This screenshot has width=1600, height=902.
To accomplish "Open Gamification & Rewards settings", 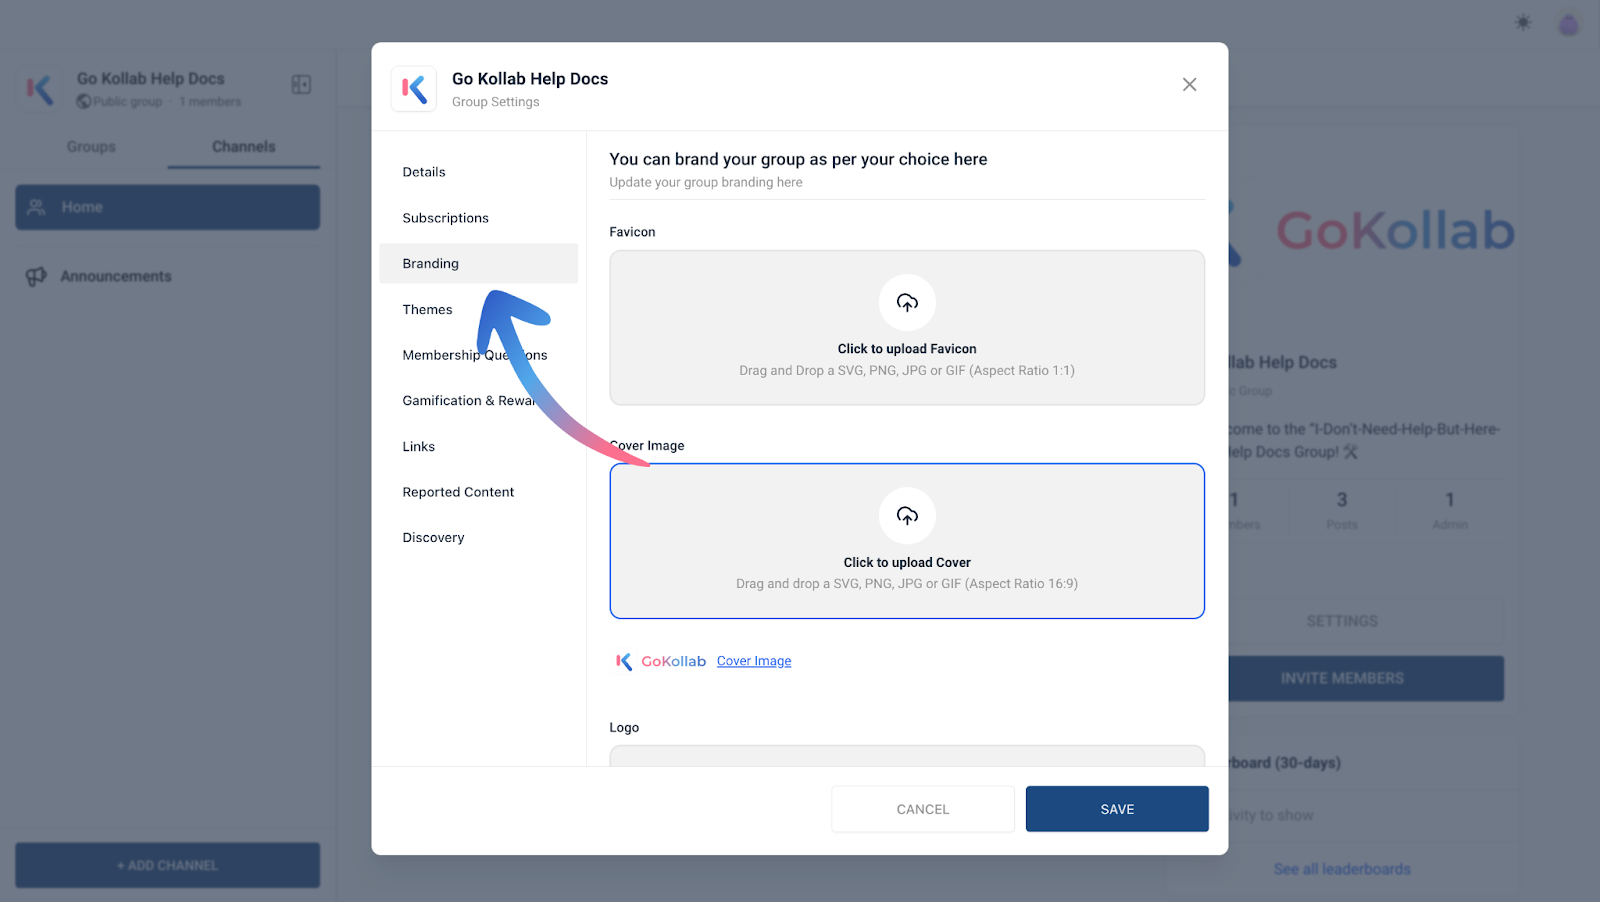I will point(478,400).
